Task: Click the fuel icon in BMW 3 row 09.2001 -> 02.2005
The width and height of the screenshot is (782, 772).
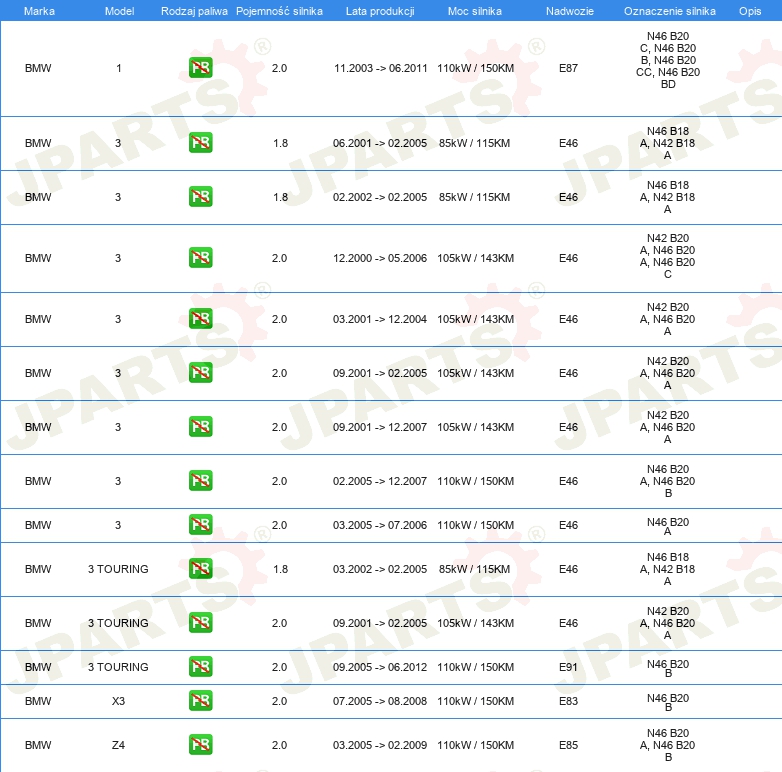Action: pos(200,373)
